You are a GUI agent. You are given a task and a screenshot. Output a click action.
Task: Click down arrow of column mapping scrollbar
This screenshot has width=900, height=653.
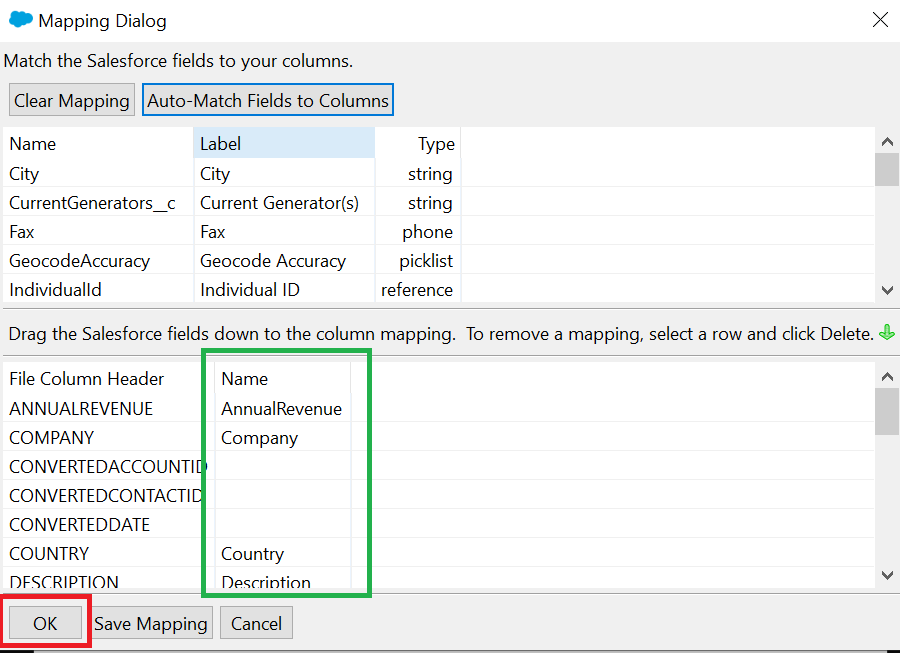coord(887,575)
